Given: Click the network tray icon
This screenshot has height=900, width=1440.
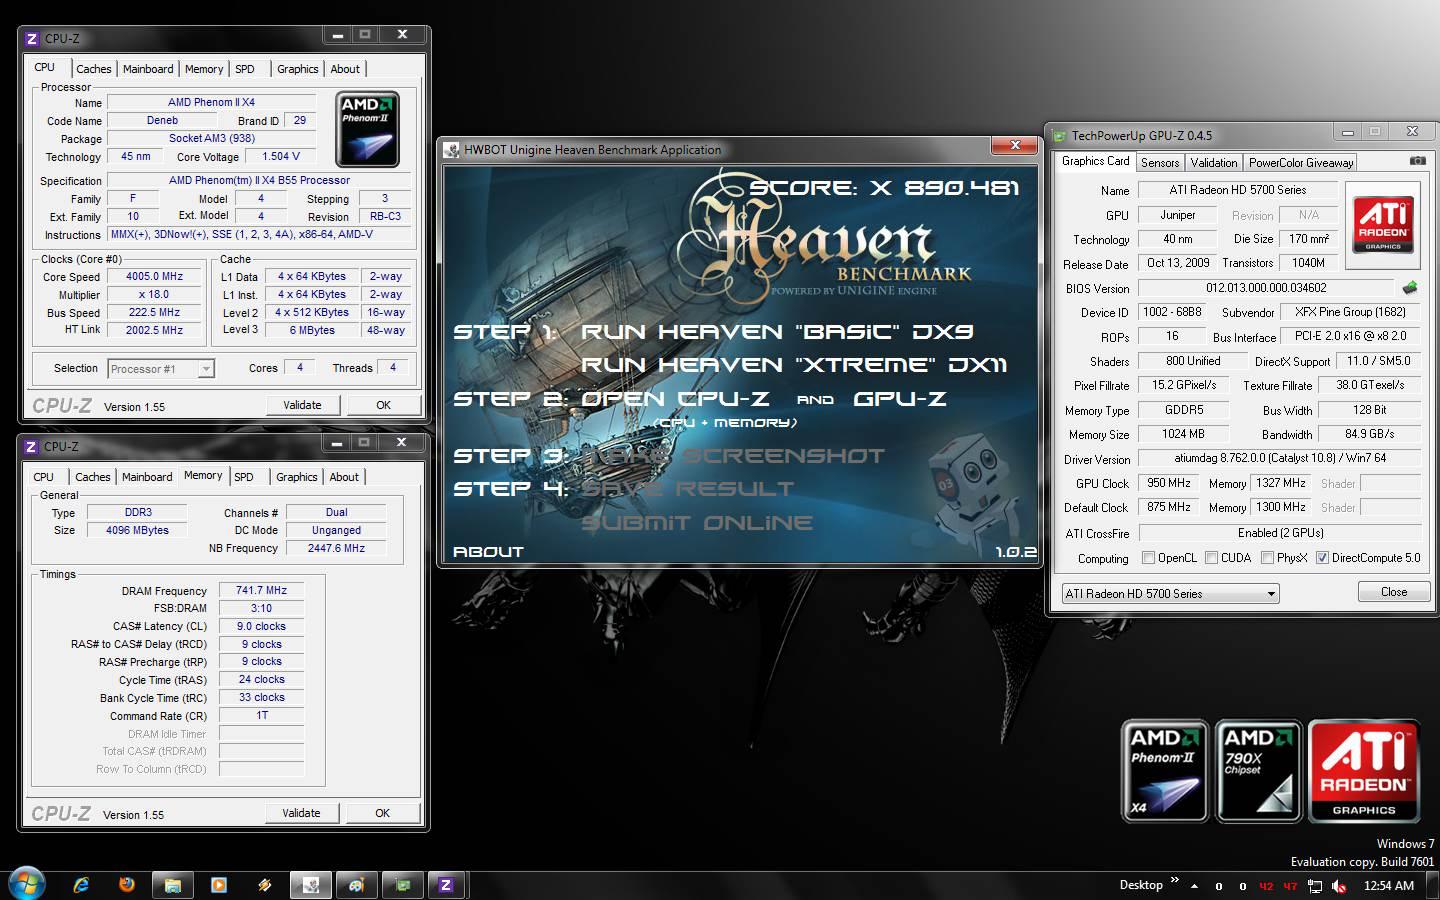Looking at the screenshot, I should click(1315, 886).
